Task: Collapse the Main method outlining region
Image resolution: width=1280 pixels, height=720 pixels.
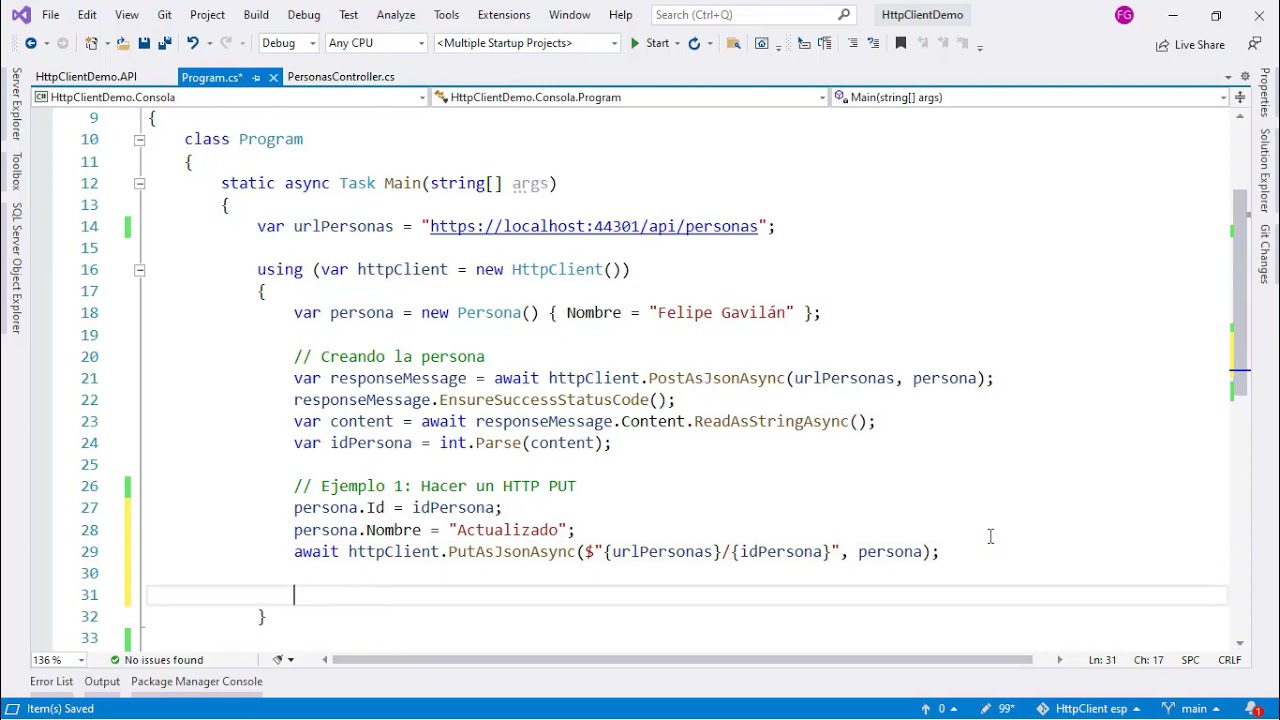Action: point(139,184)
